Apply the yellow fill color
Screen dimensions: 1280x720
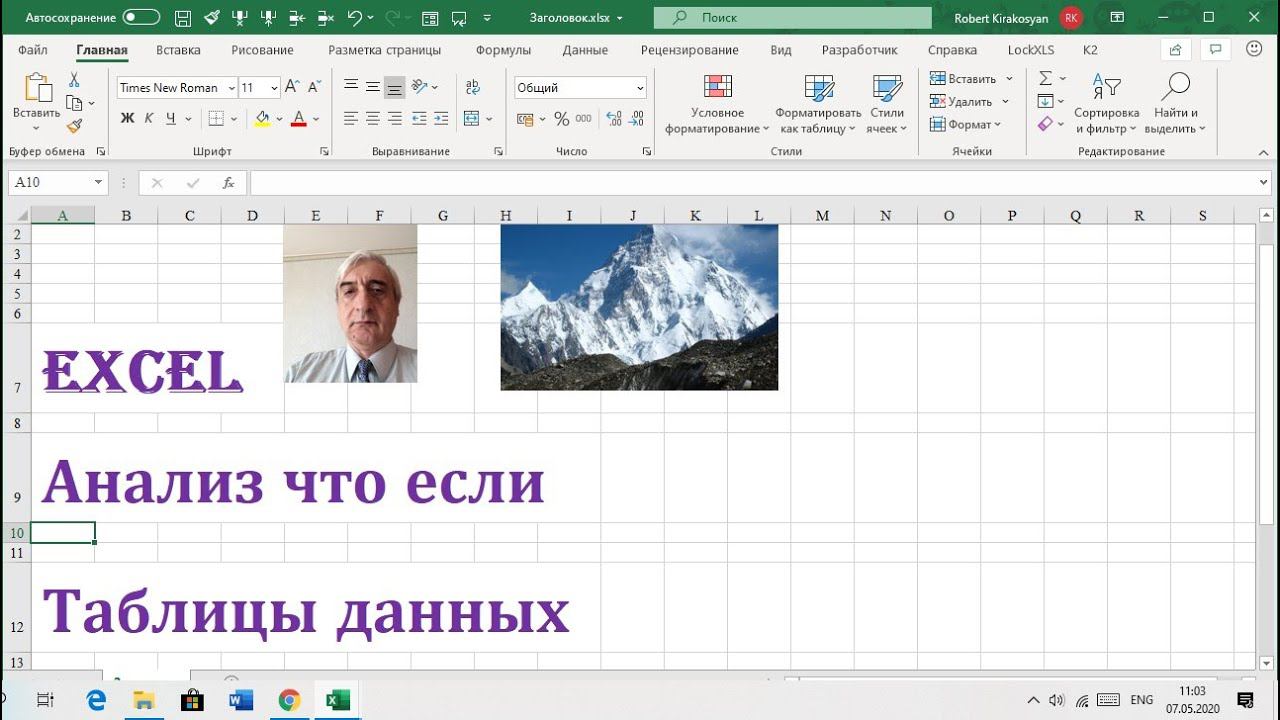click(x=262, y=119)
